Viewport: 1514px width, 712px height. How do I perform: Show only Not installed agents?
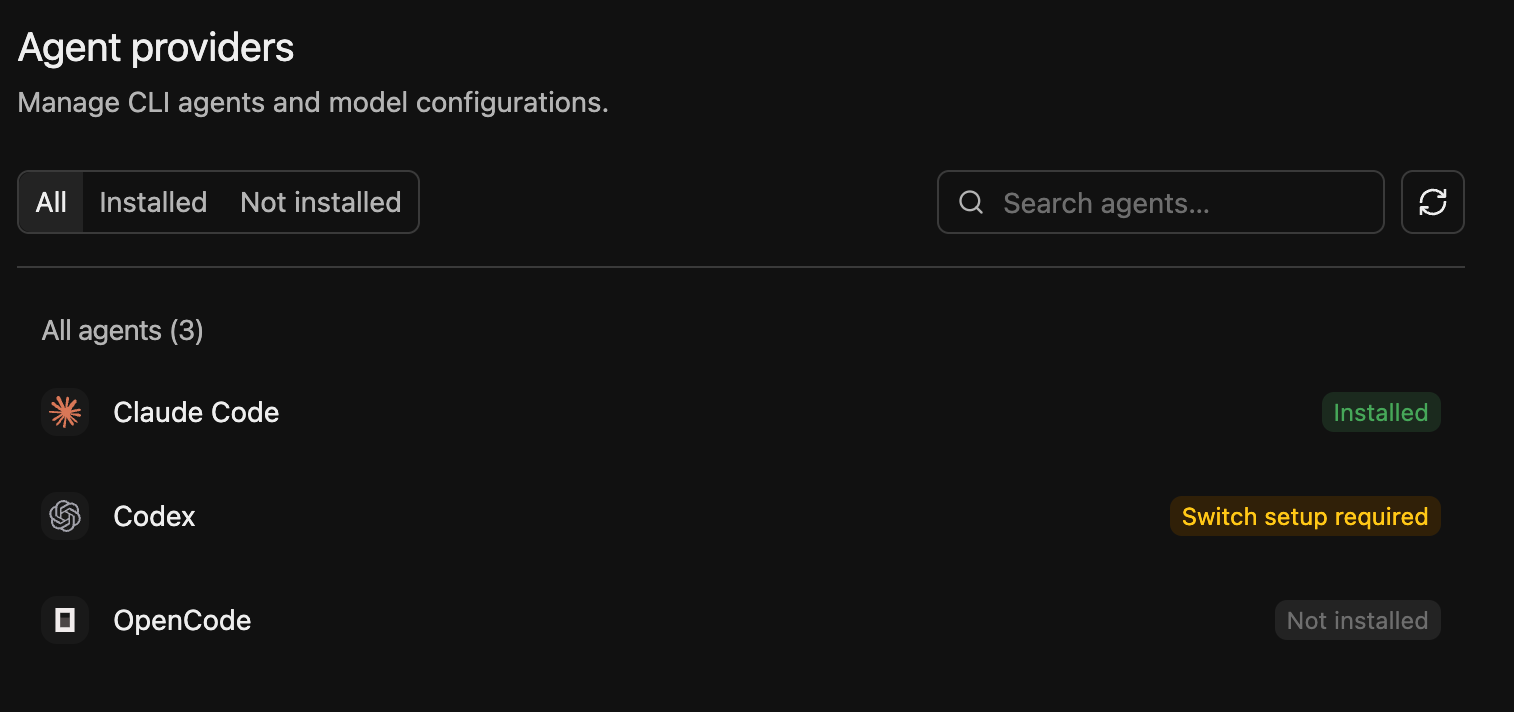(x=321, y=202)
